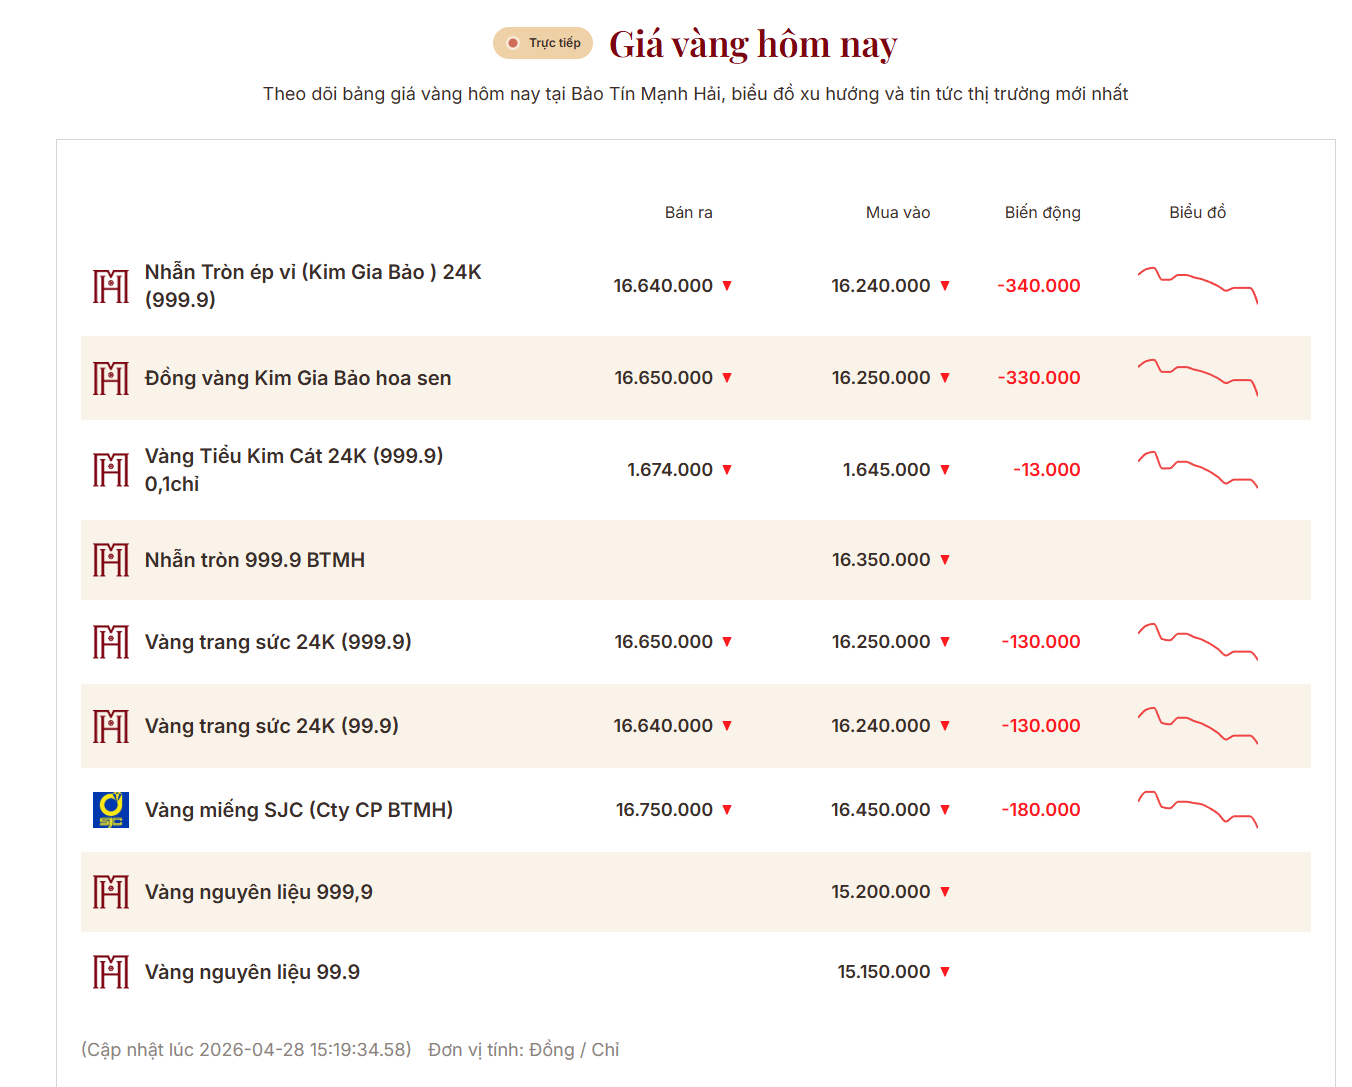Click the BTMH icon for Vàng trang sức 24K (99.9)
1352x1087 pixels.
pyautogui.click(x=111, y=726)
